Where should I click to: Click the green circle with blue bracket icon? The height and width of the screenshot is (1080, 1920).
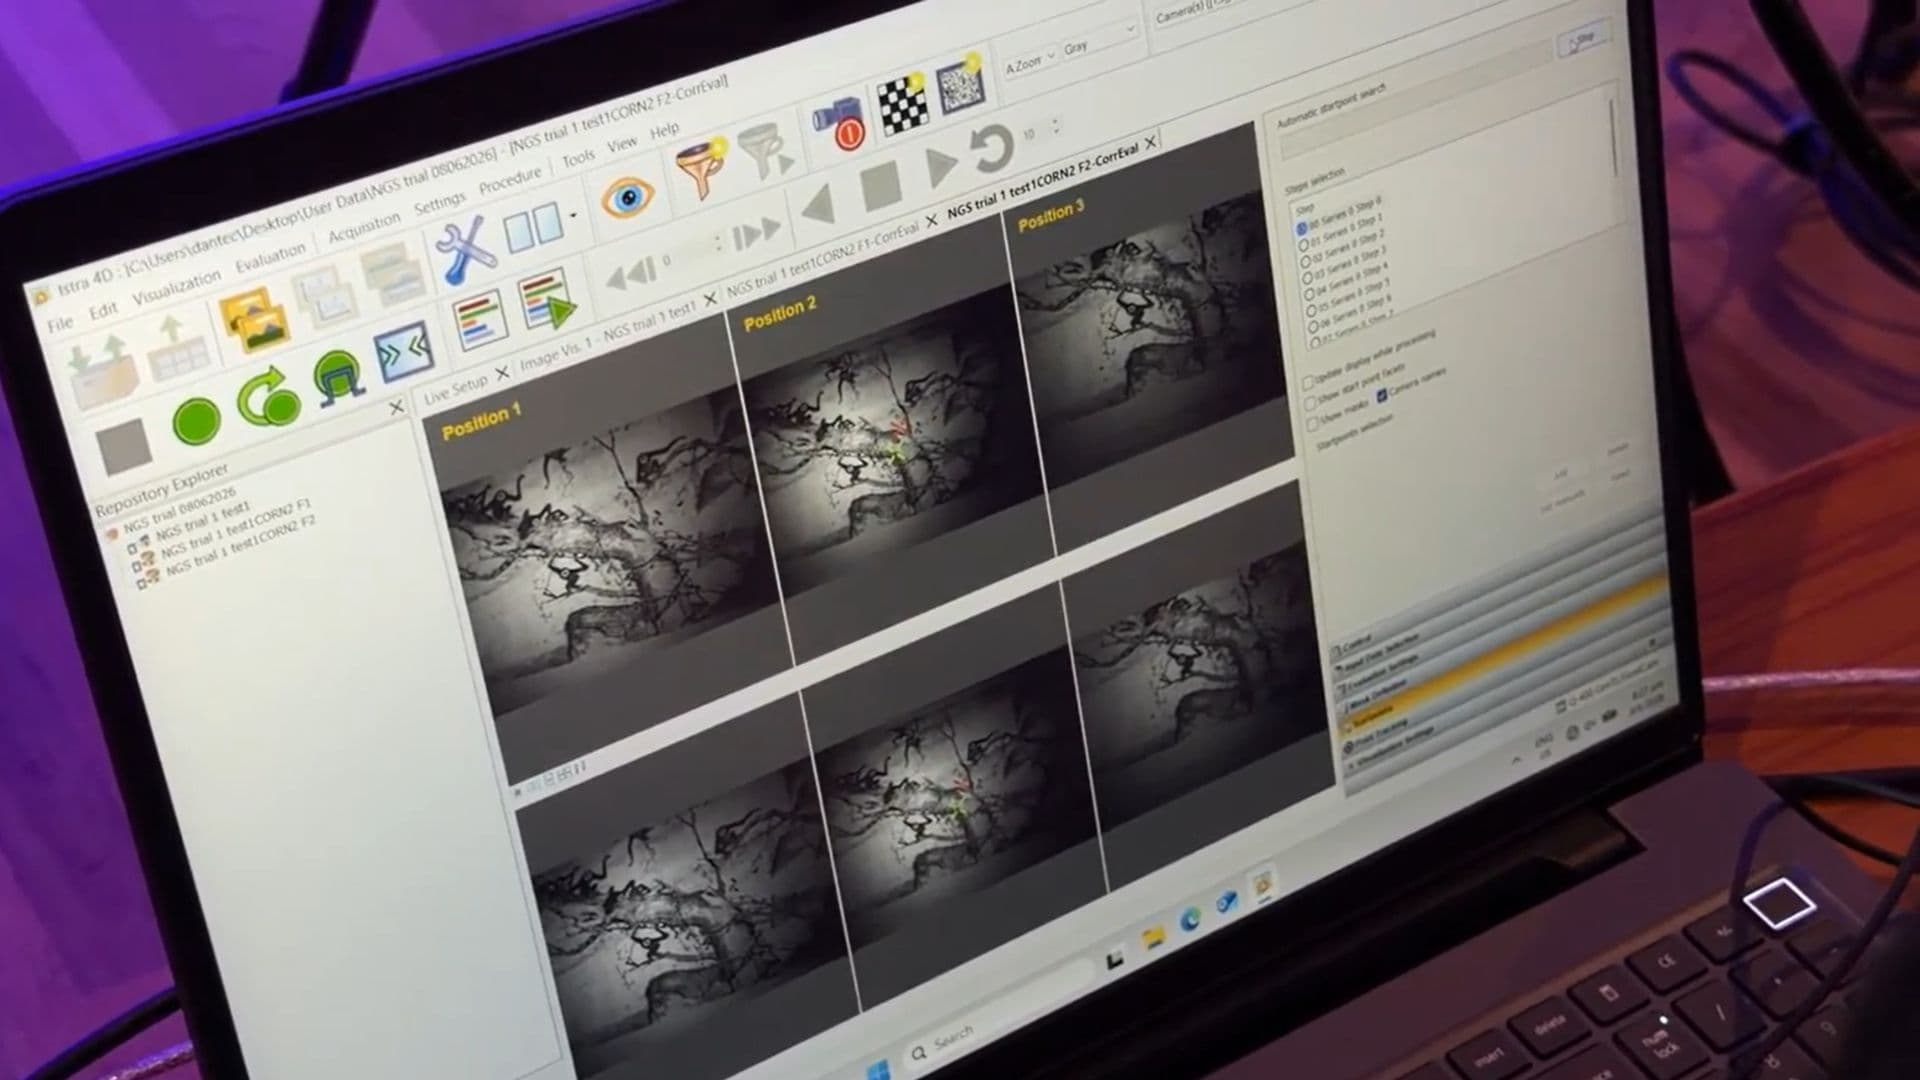[x=337, y=377]
